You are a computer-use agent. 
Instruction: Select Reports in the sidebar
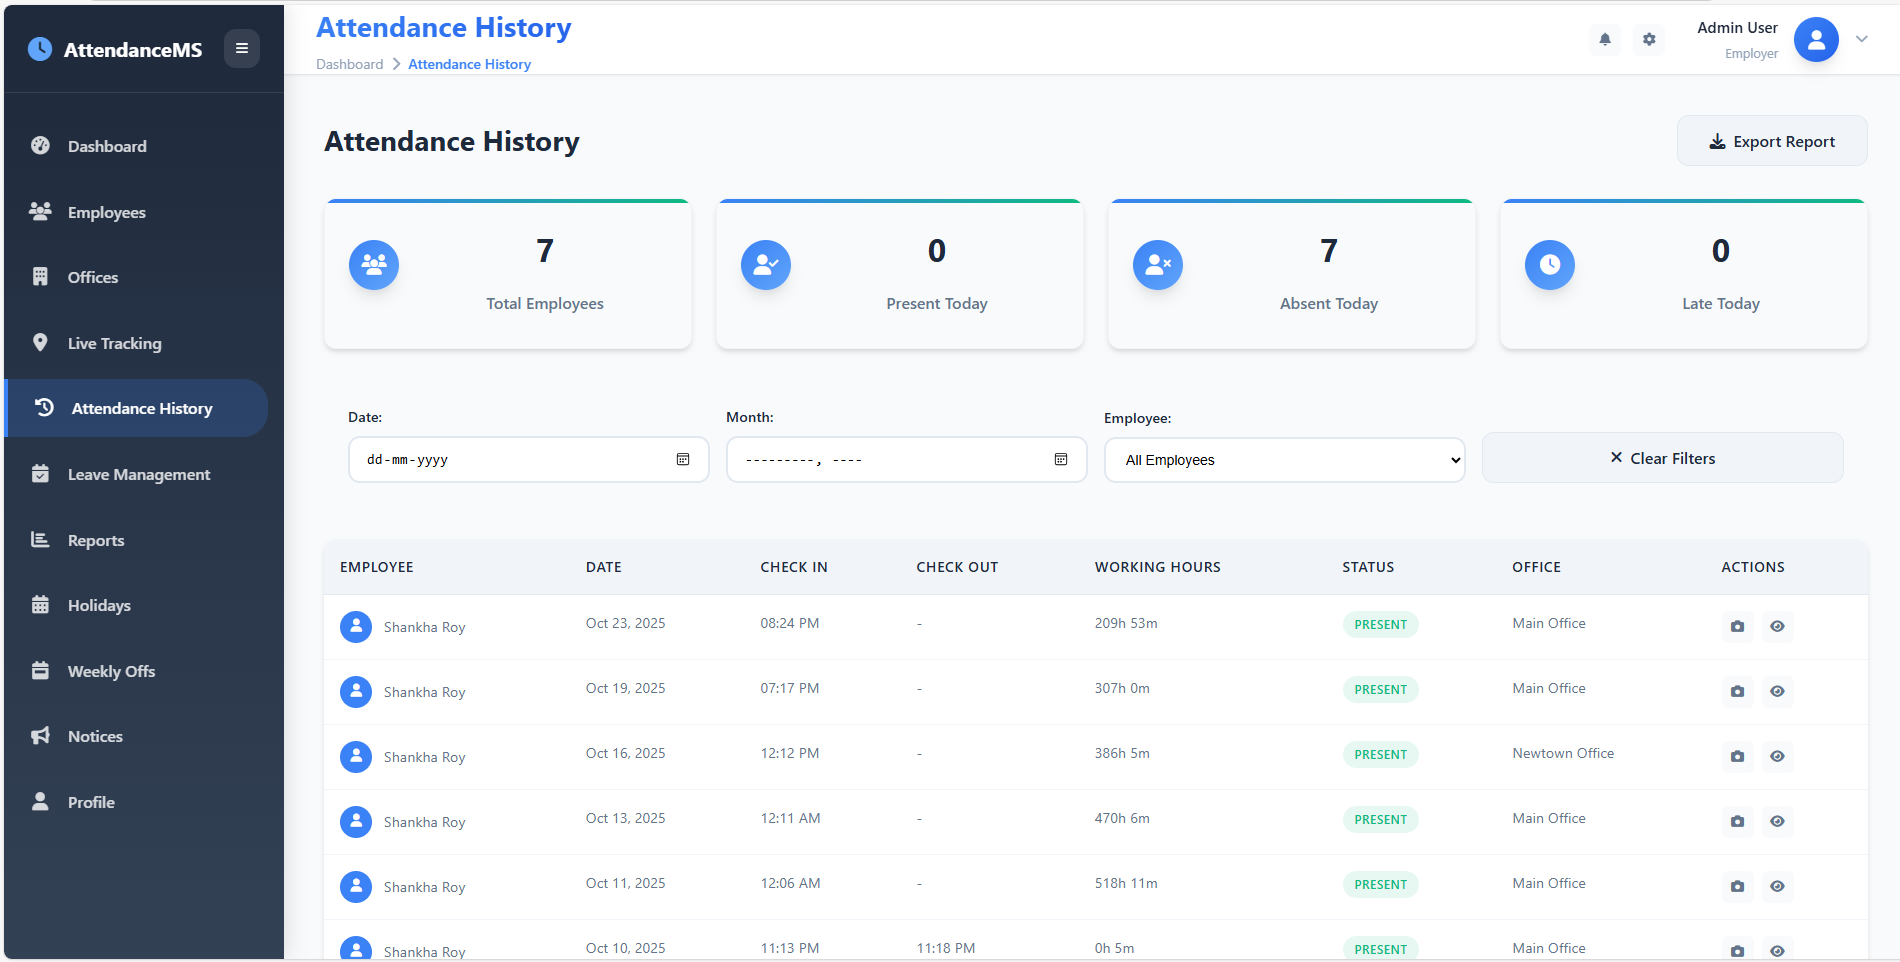(95, 539)
